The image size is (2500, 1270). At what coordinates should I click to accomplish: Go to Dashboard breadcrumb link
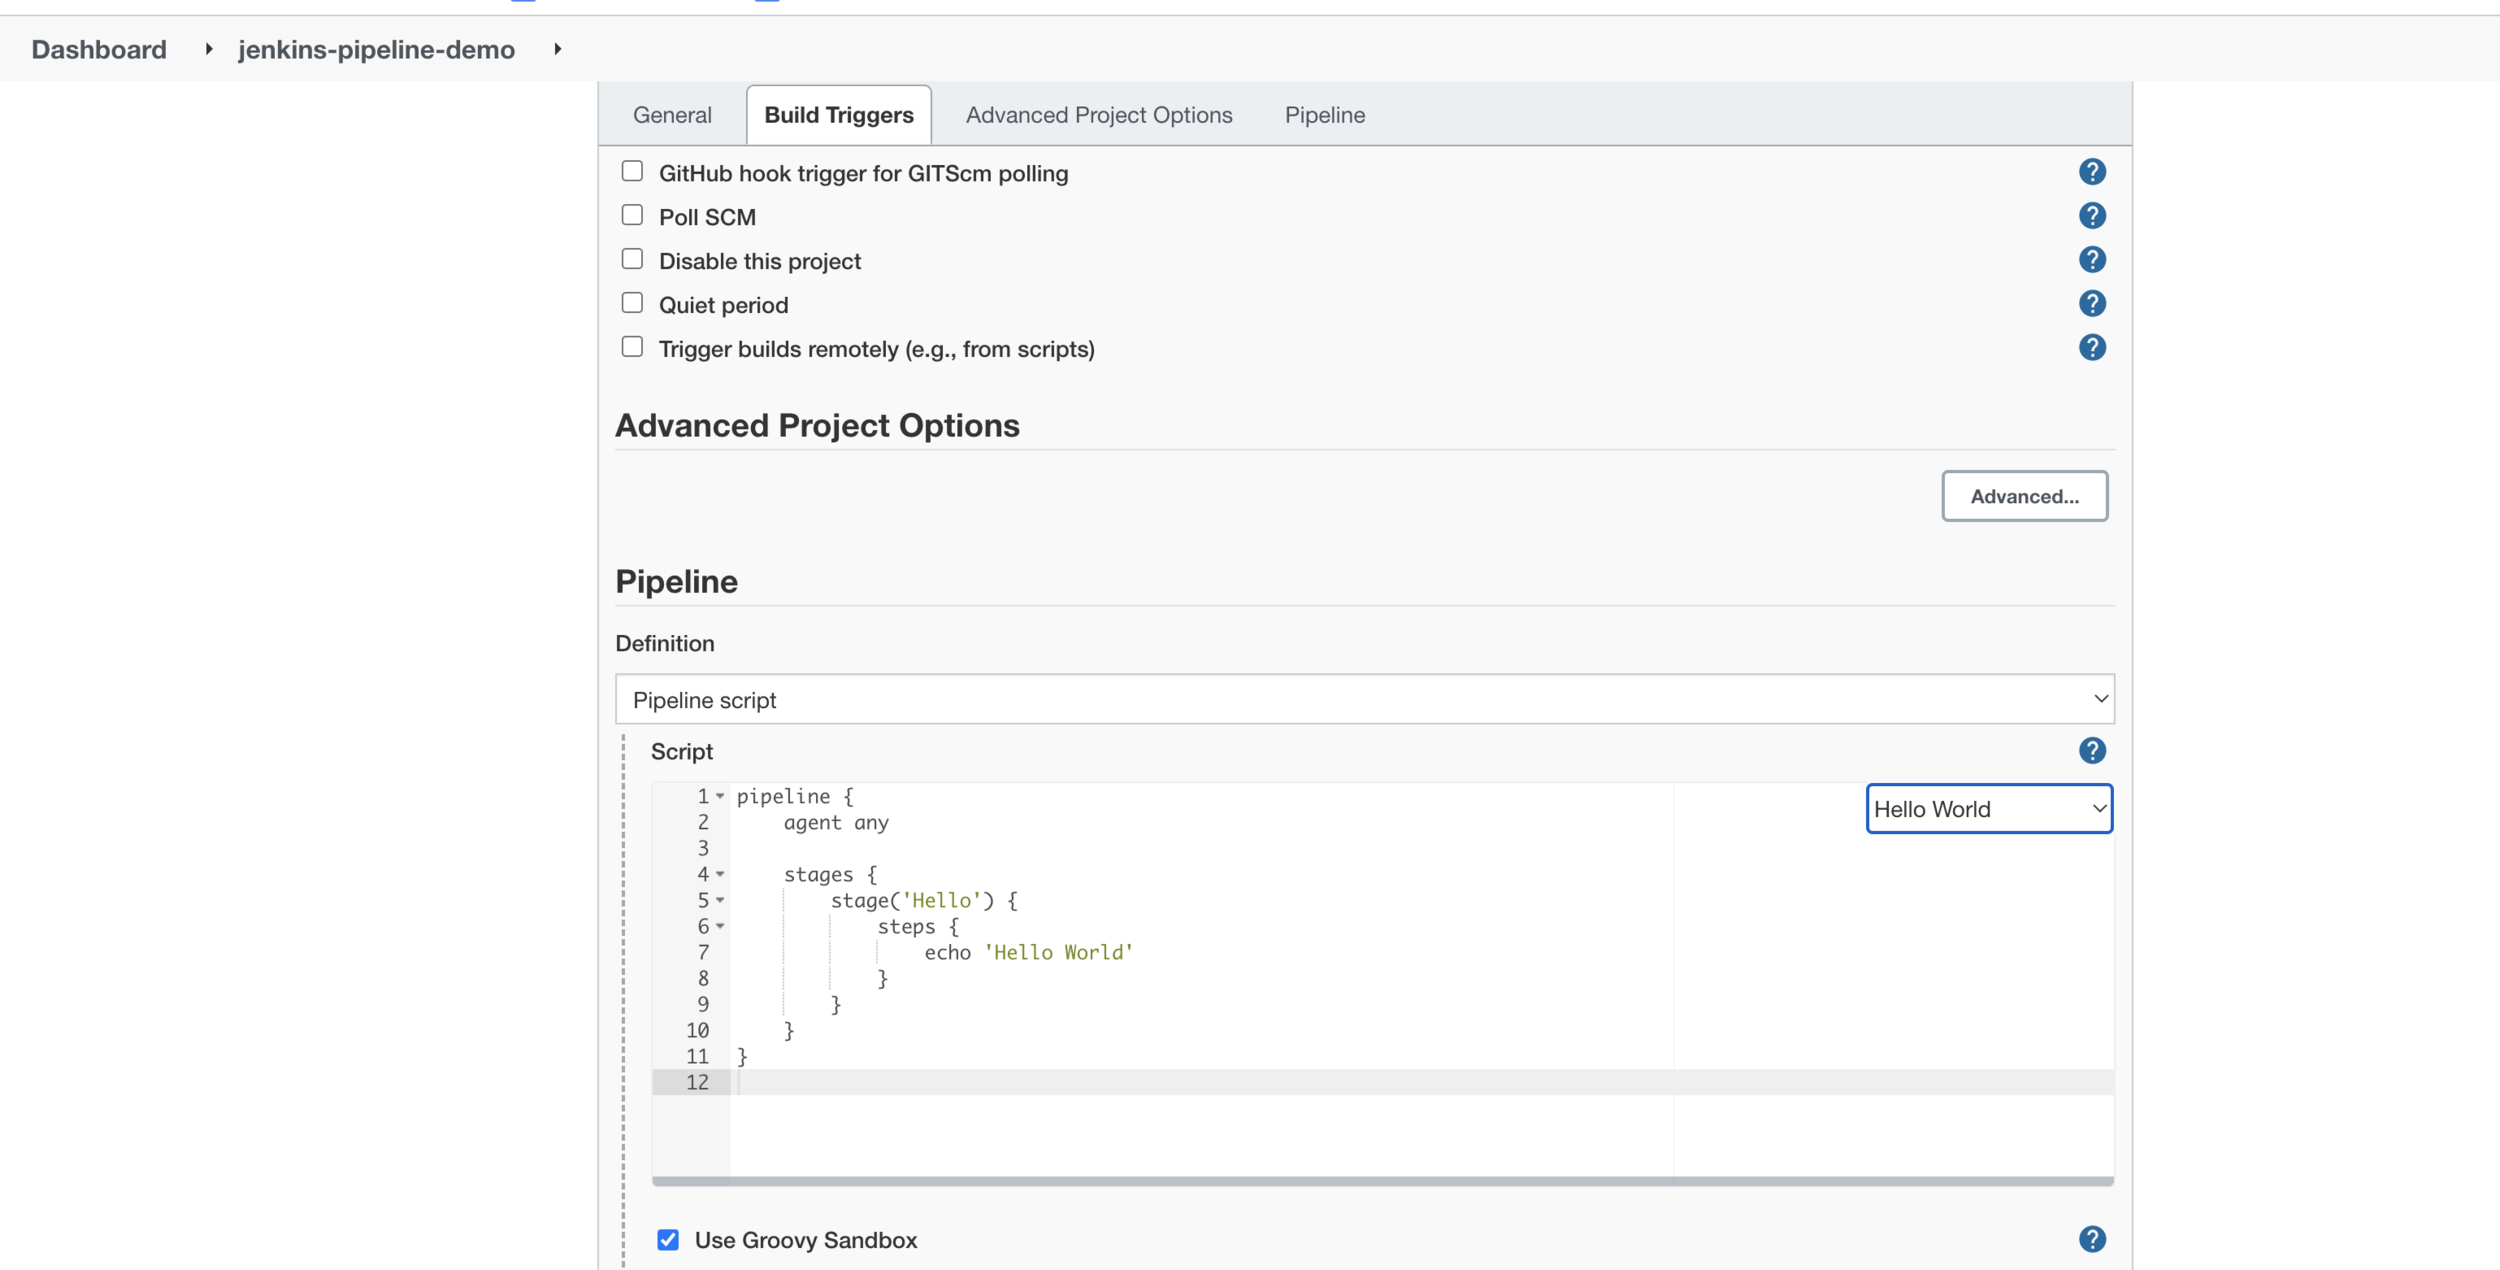click(99, 49)
